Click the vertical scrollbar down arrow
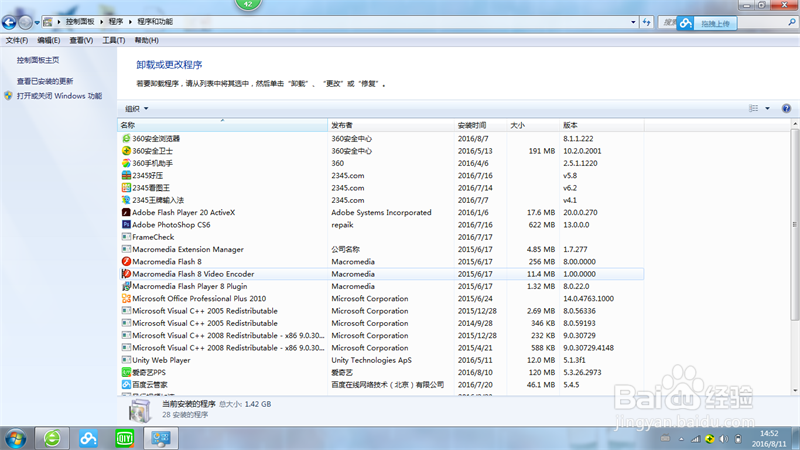This screenshot has height=450, width=800. pos(795,390)
